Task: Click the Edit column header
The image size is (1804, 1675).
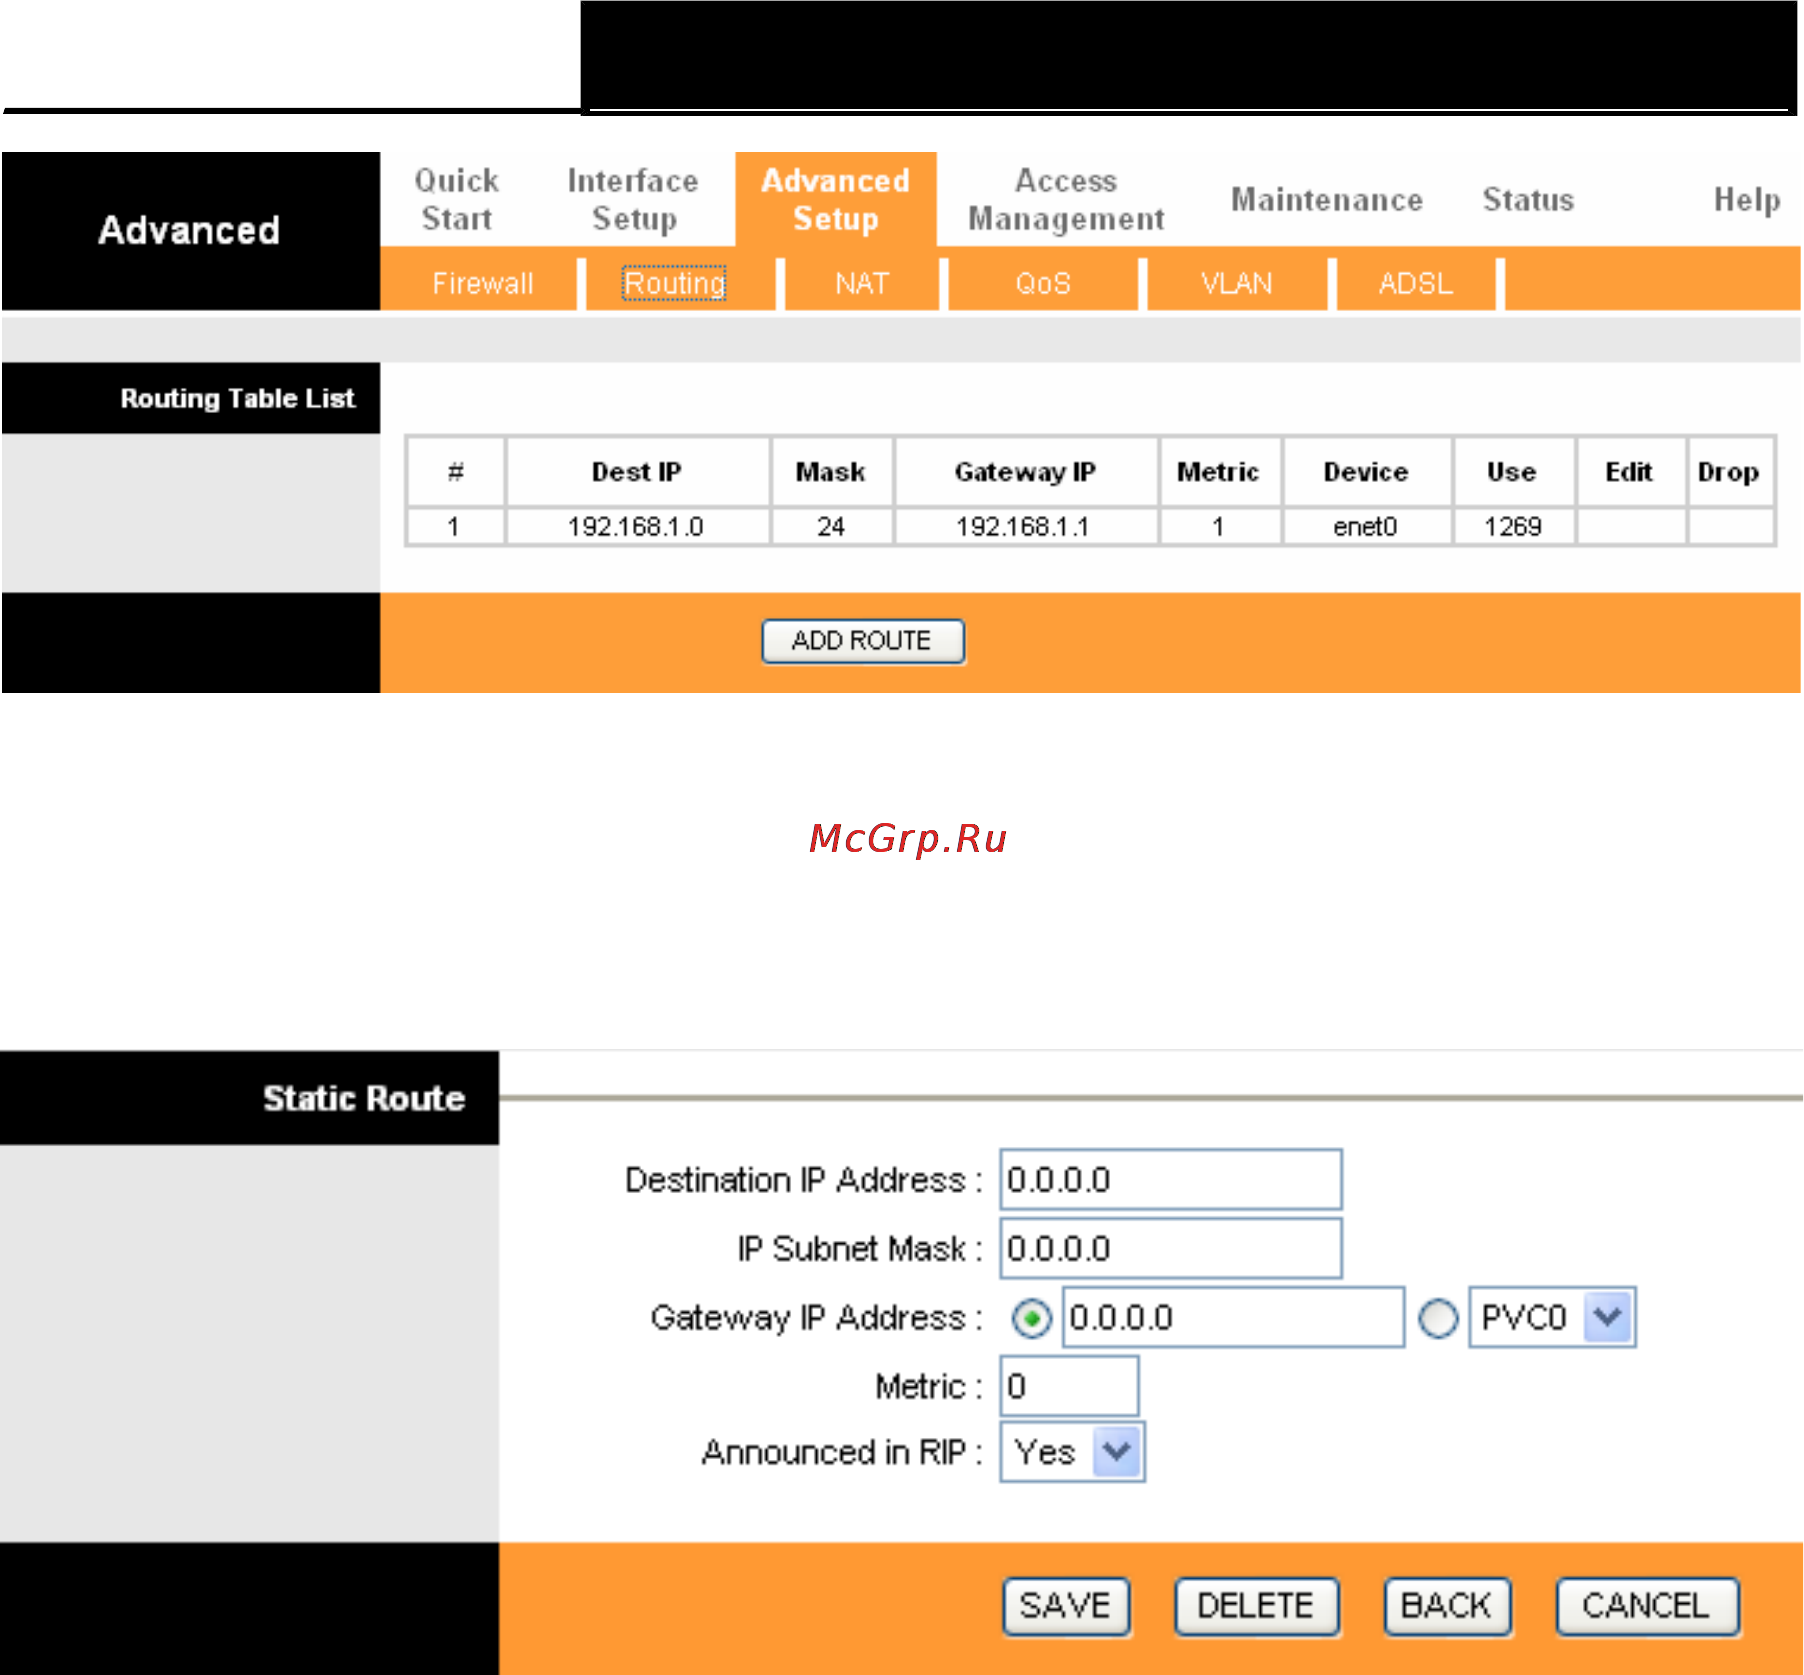Action: 1630,471
